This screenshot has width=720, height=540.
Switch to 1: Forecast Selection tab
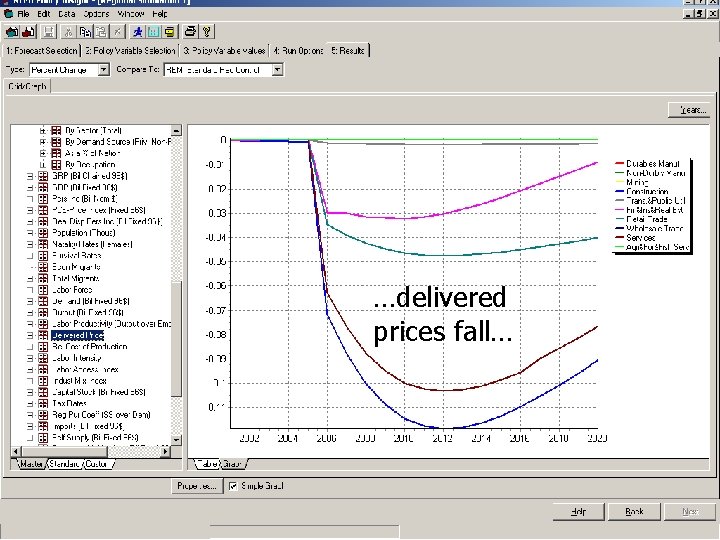(x=42, y=51)
